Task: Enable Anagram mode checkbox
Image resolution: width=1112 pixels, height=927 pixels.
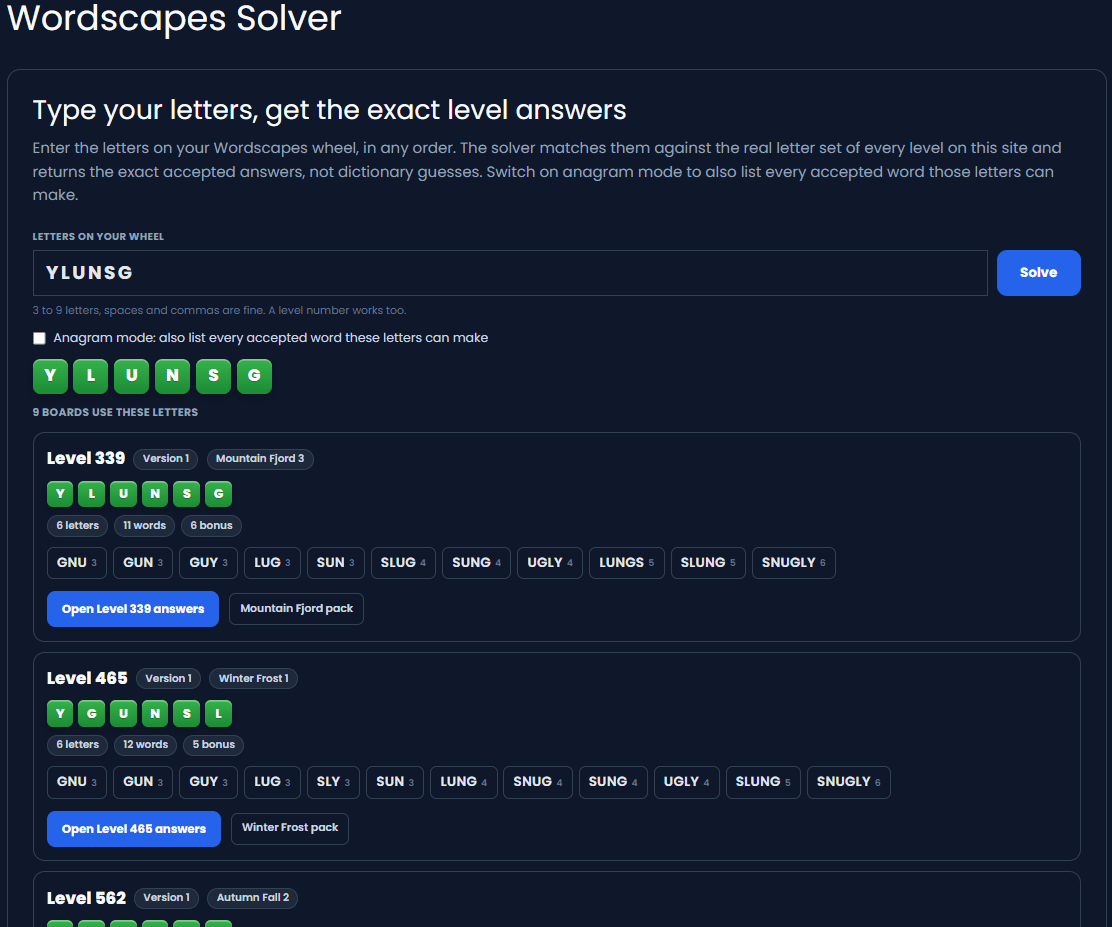Action: (40, 338)
